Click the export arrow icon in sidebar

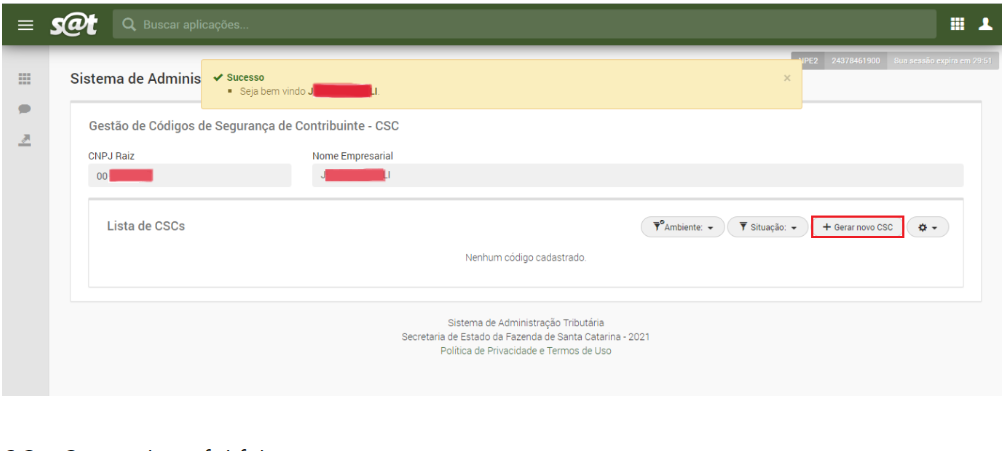point(26,139)
